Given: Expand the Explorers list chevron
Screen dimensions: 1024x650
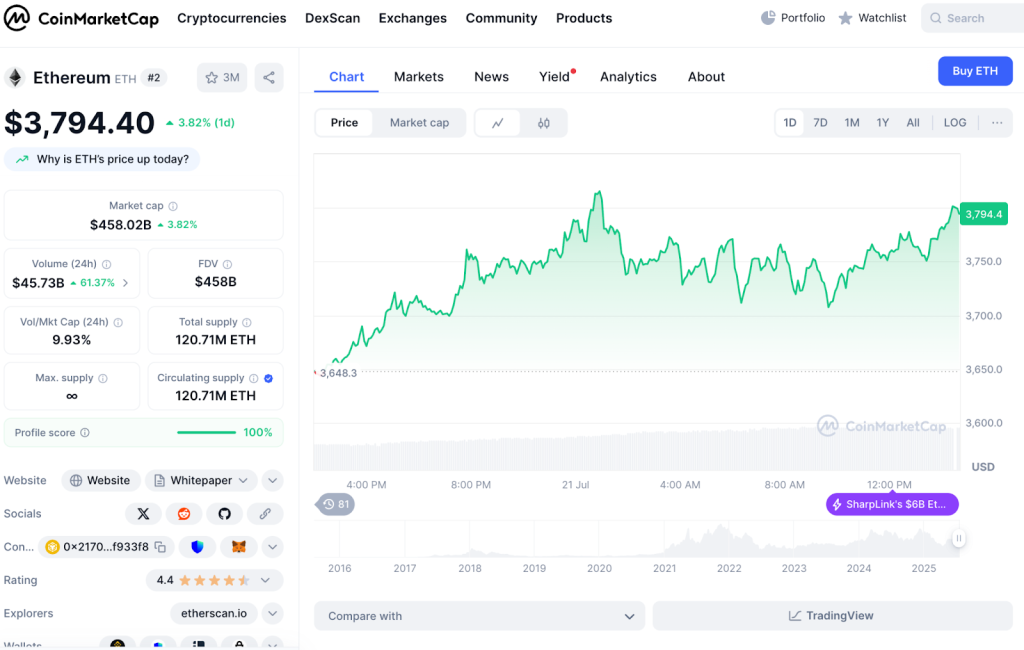Looking at the screenshot, I should point(272,613).
